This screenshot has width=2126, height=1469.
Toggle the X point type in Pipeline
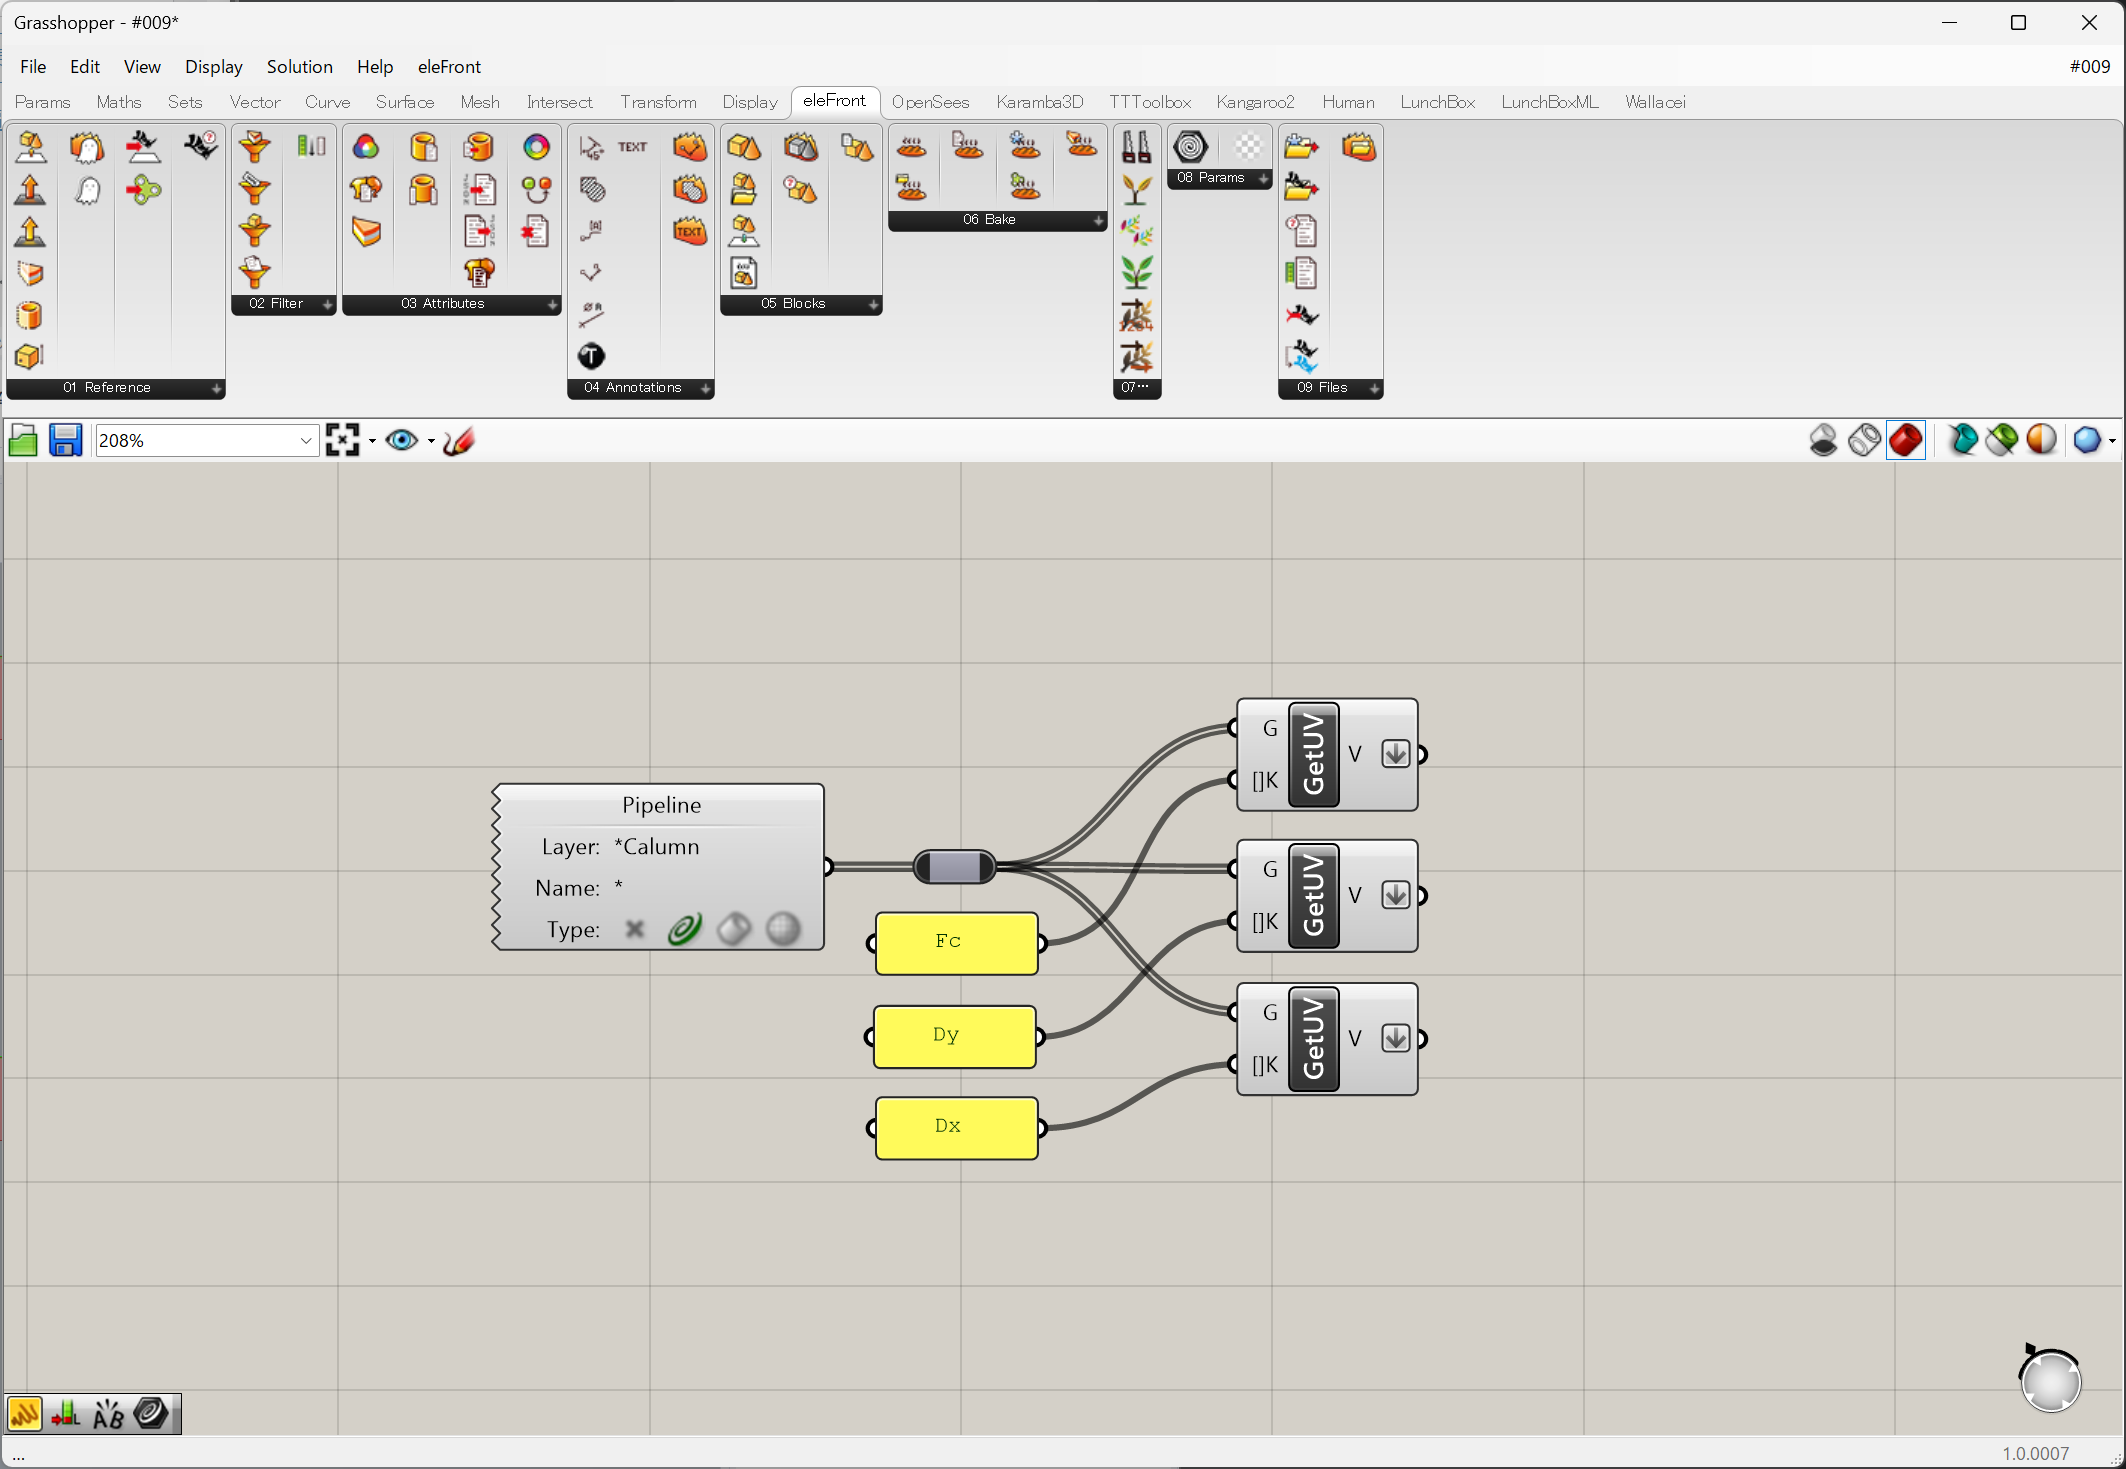[x=634, y=929]
